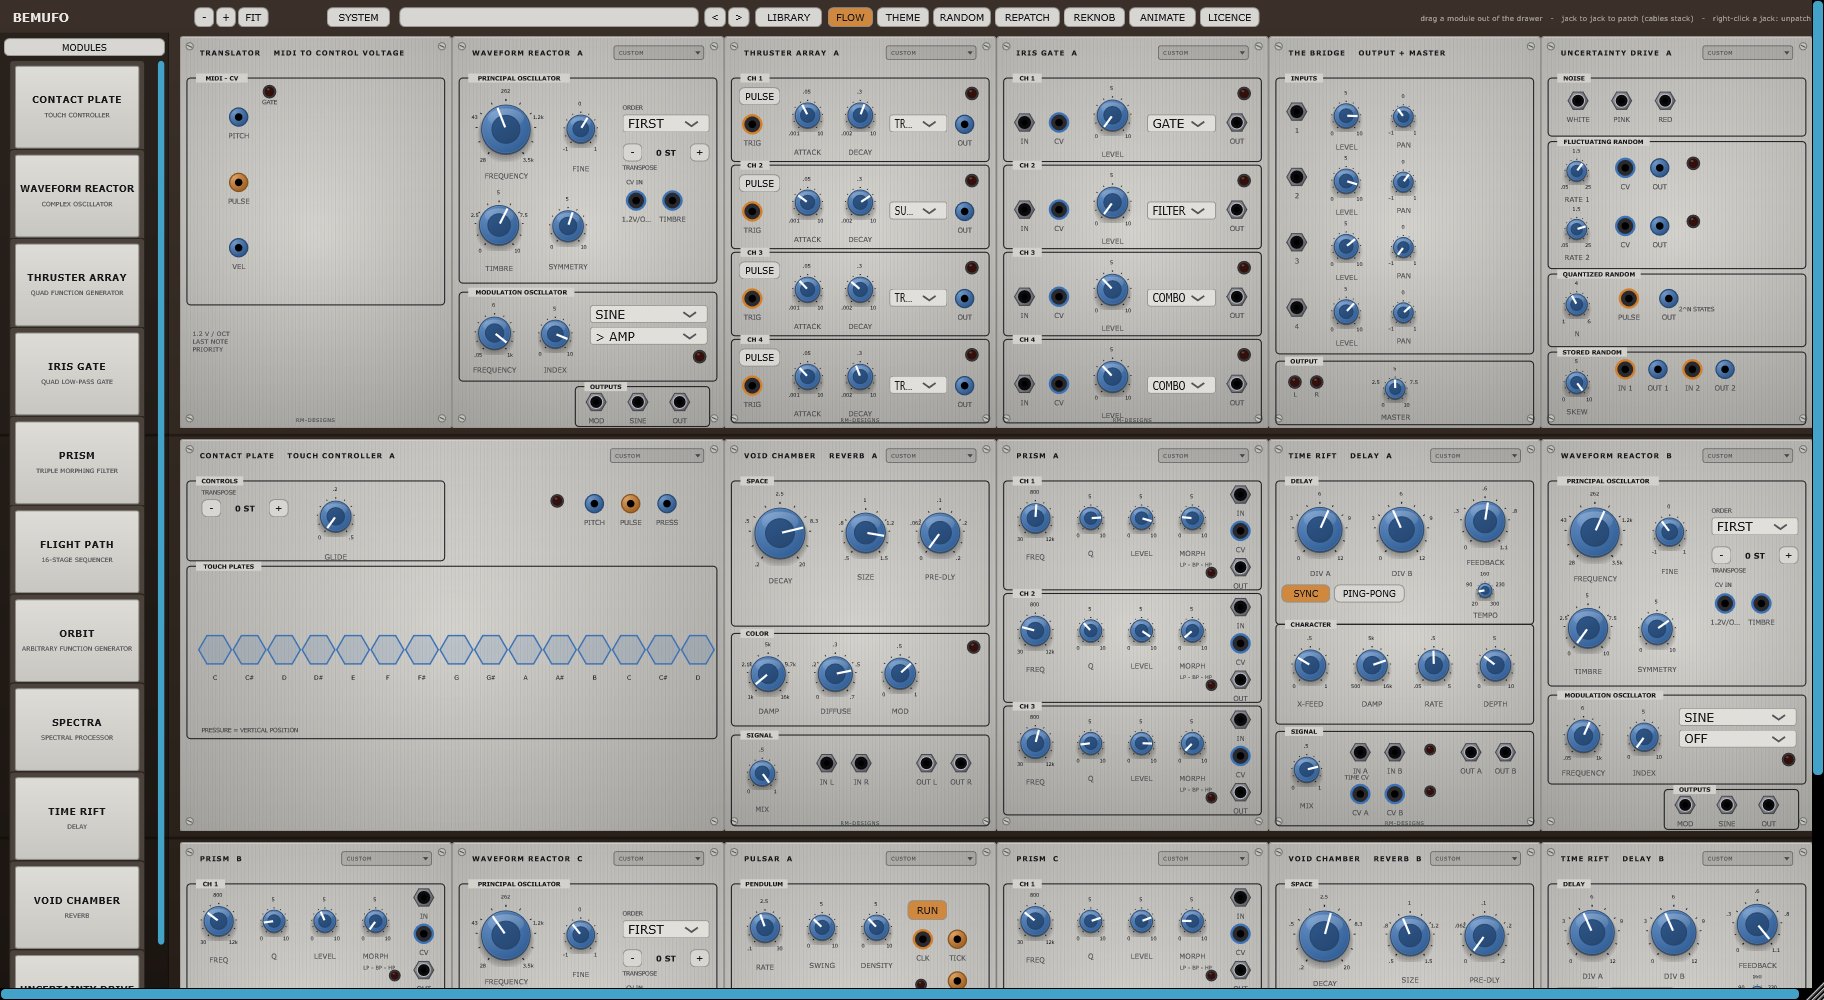This screenshot has width=1824, height=1000.
Task: Click Thruster Array CH 1 OUT jack
Action: tap(964, 124)
